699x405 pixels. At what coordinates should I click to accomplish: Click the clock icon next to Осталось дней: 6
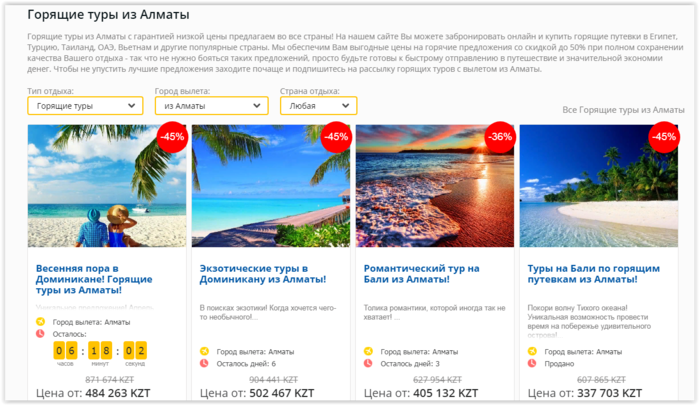204,363
